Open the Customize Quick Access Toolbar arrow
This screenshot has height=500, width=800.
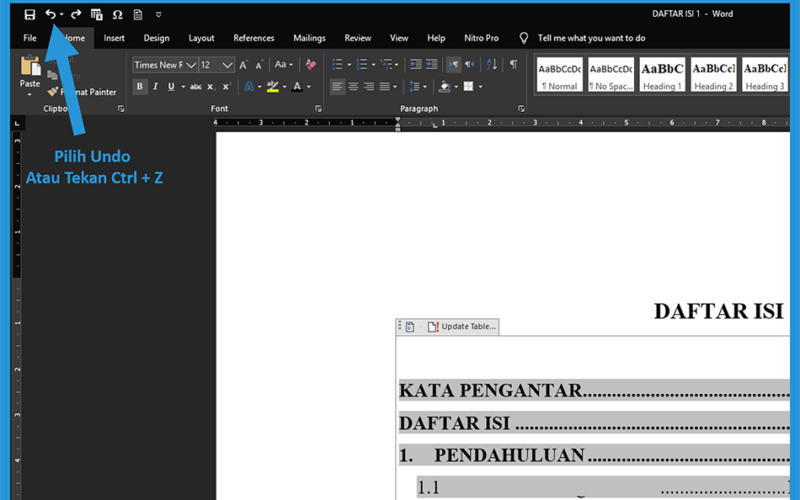pos(159,15)
